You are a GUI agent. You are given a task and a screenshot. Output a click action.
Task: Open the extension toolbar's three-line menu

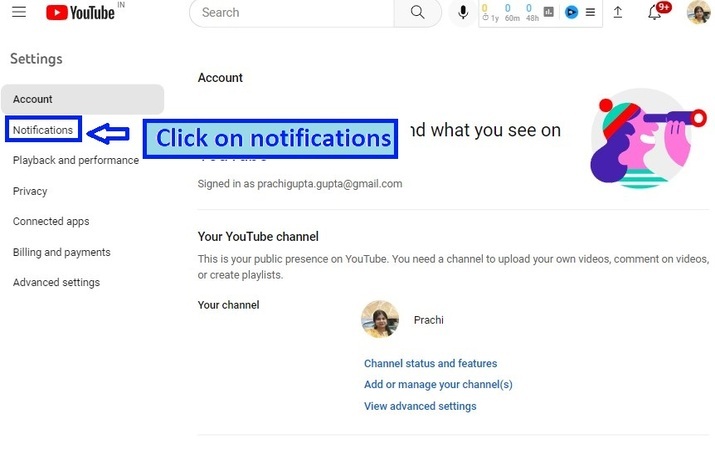[x=591, y=13]
